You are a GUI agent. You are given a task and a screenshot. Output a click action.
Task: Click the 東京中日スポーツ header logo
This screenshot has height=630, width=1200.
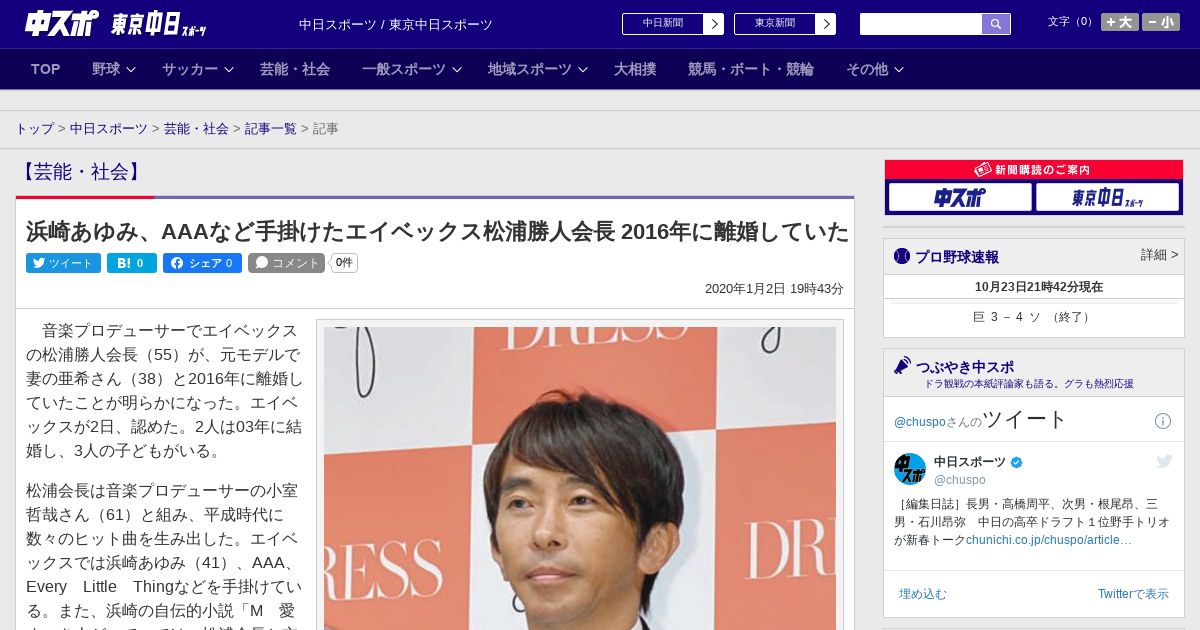tap(158, 24)
